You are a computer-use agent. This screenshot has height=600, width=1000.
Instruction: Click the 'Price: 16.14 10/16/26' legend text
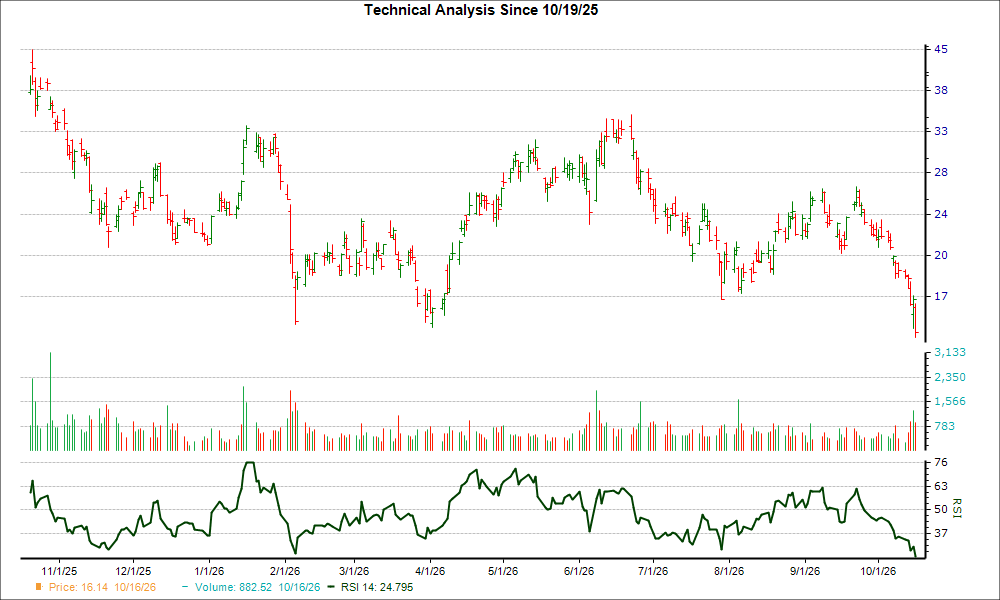coord(102,587)
